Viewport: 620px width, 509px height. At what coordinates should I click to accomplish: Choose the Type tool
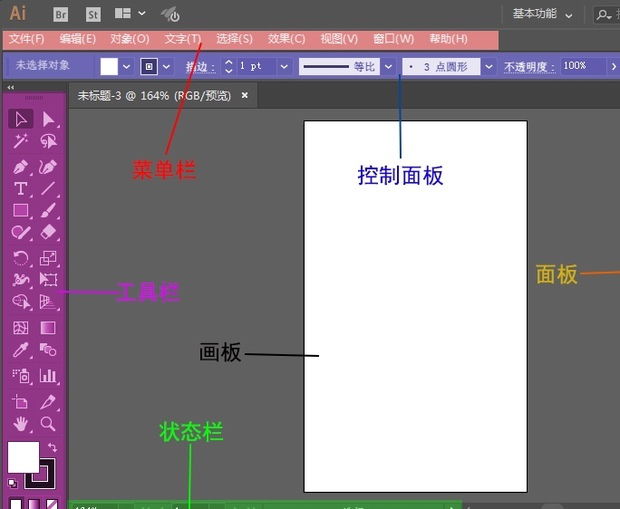(20, 188)
